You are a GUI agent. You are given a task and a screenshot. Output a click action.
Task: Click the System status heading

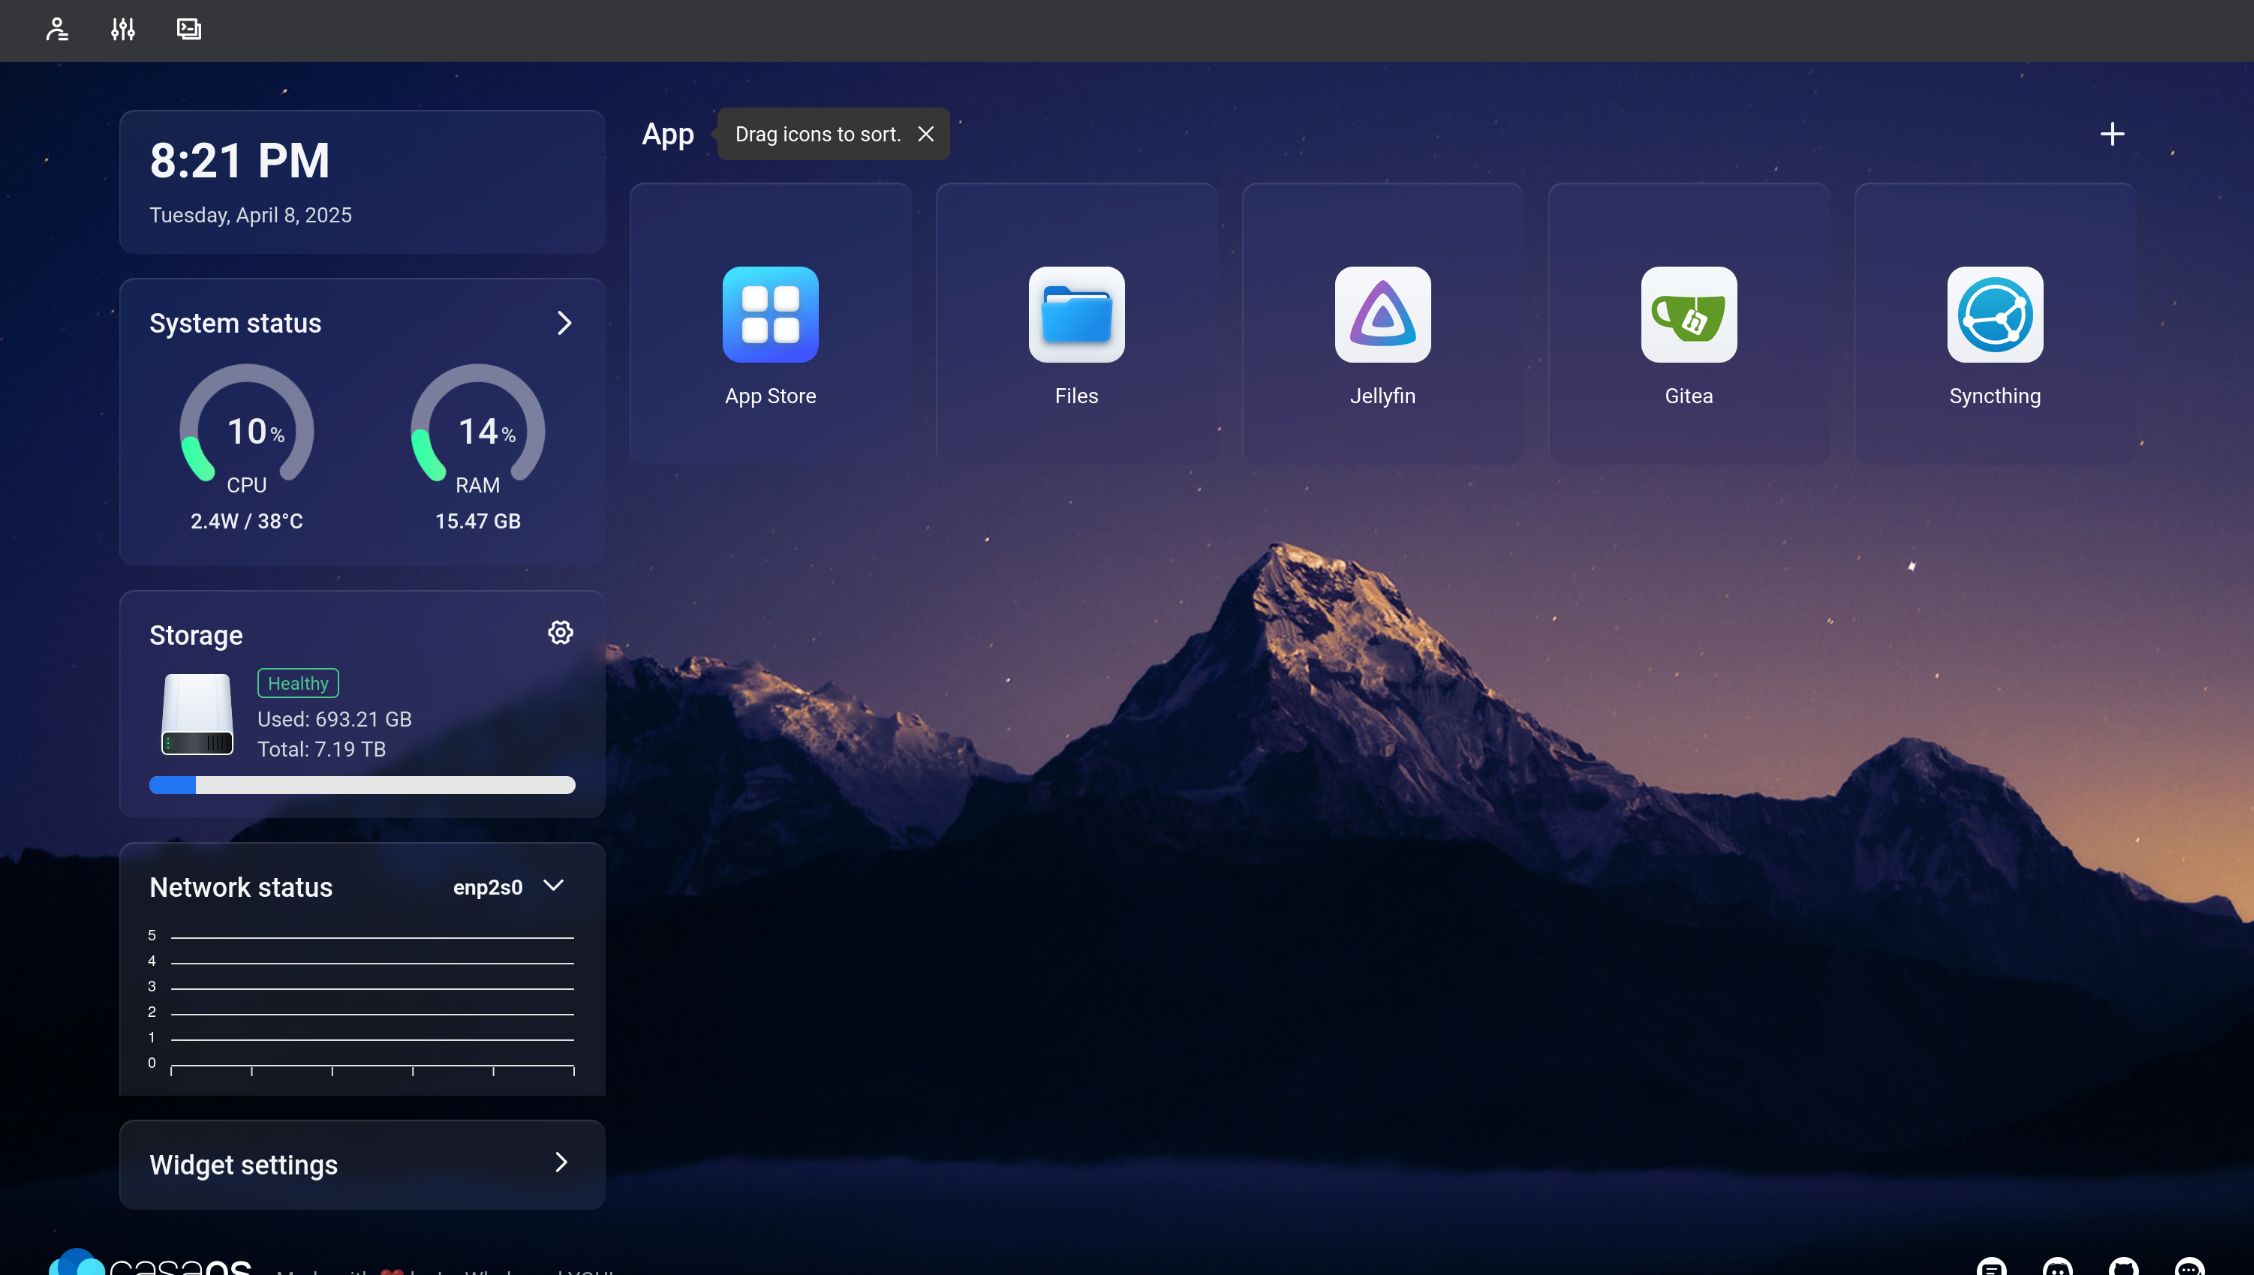point(235,323)
